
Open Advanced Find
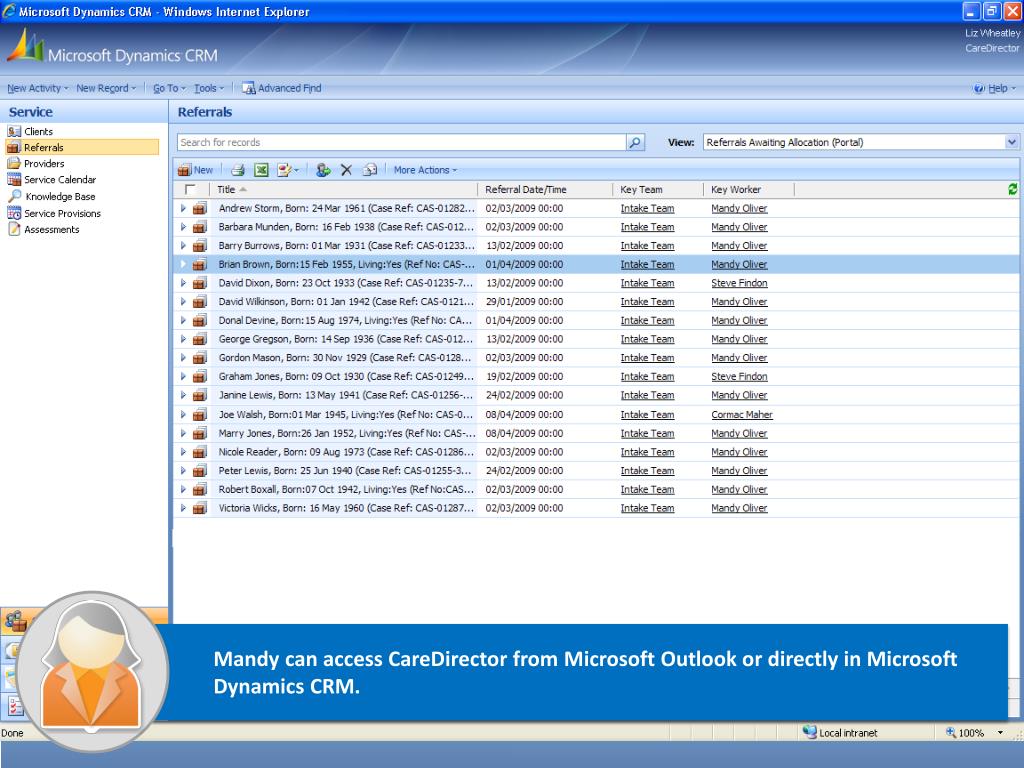[281, 88]
